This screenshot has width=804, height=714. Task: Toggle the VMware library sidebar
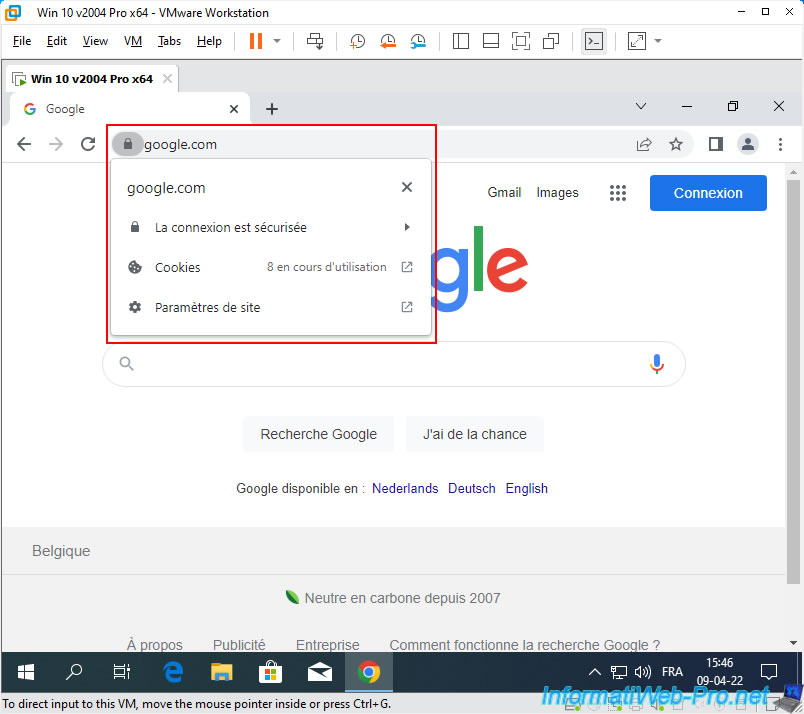tap(460, 41)
